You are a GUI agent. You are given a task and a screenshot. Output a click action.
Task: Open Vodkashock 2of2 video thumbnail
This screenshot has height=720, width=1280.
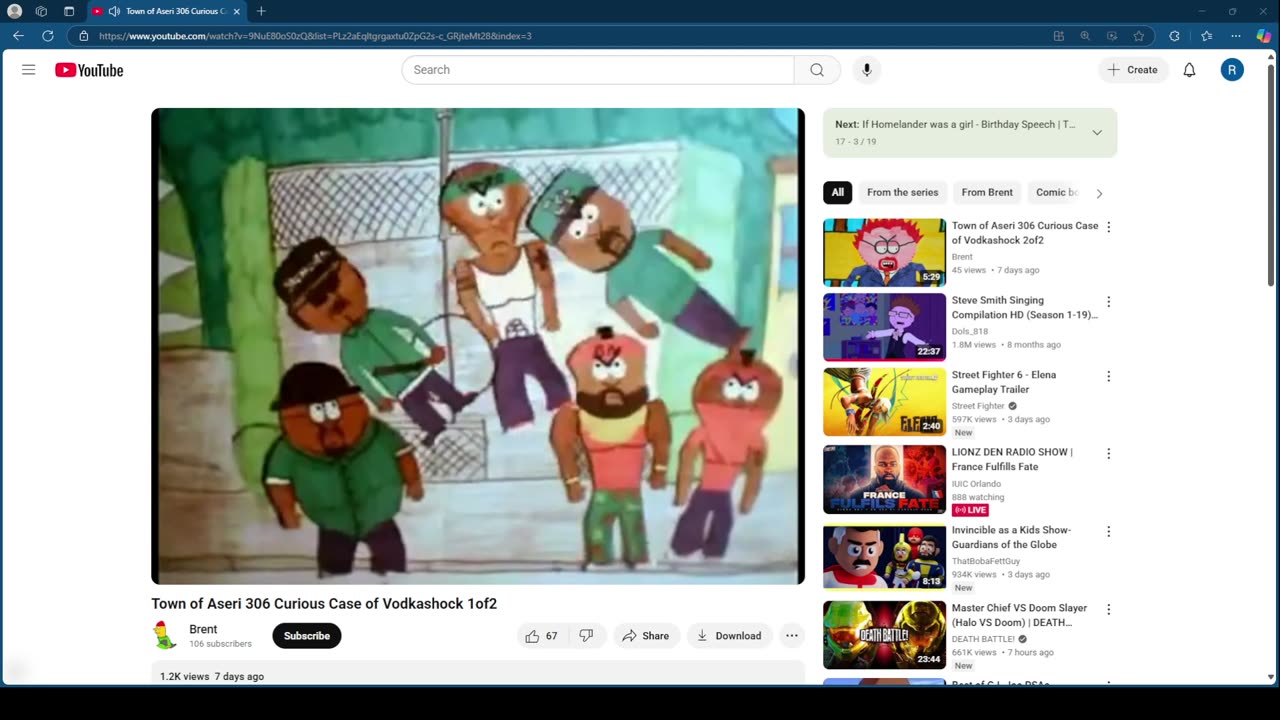click(x=884, y=253)
